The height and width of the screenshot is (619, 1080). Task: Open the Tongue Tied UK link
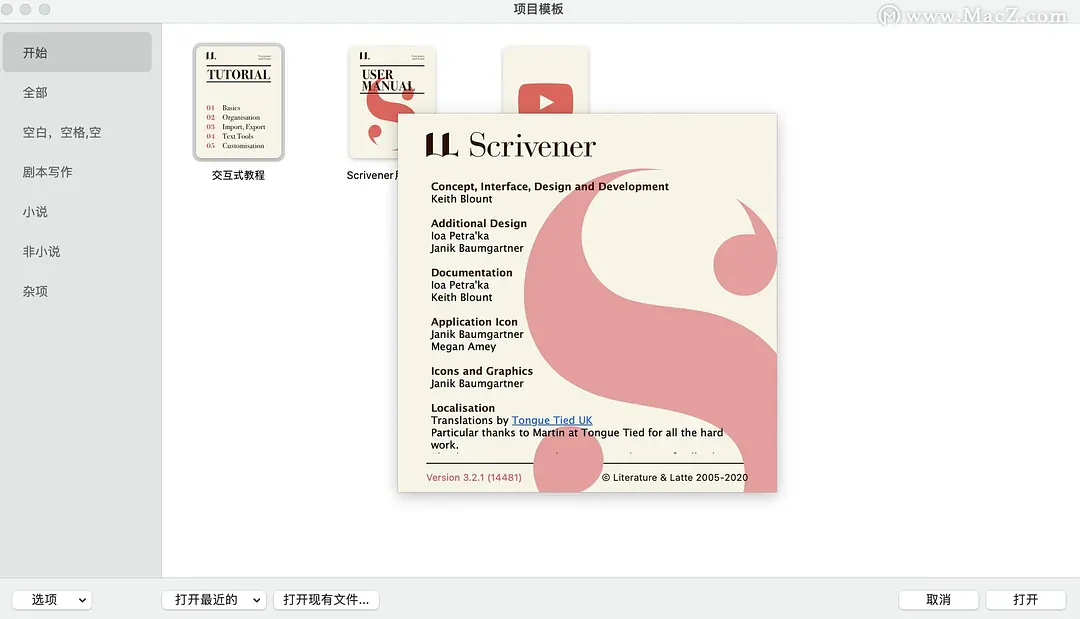click(x=552, y=420)
